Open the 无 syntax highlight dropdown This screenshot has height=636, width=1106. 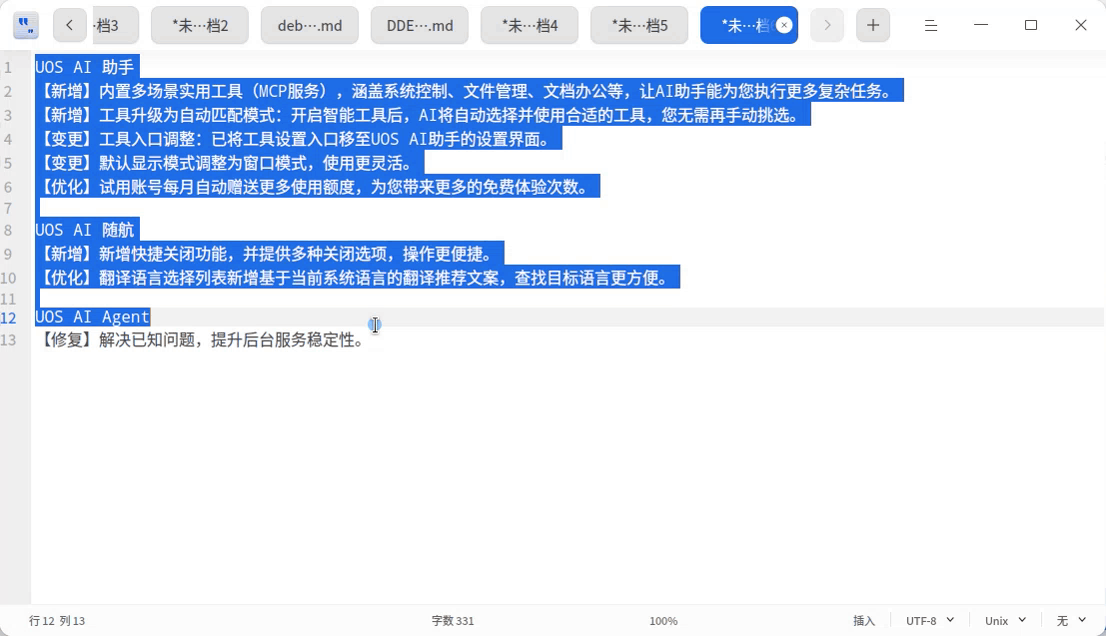click(1071, 620)
